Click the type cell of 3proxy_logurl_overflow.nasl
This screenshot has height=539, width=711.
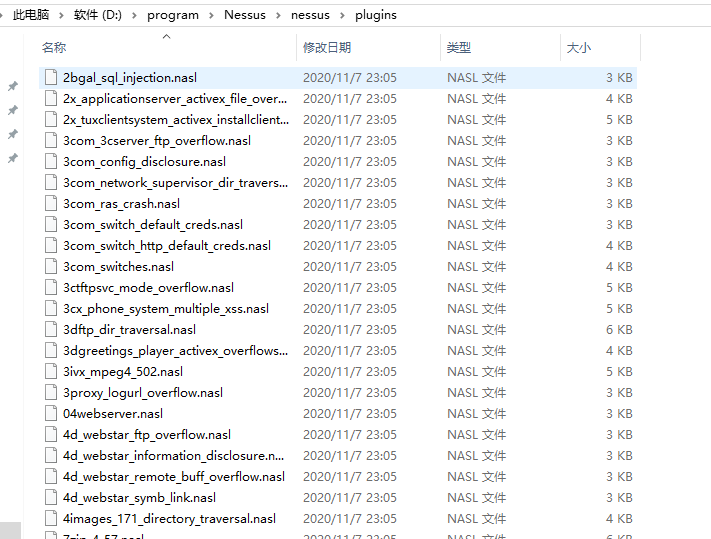477,393
